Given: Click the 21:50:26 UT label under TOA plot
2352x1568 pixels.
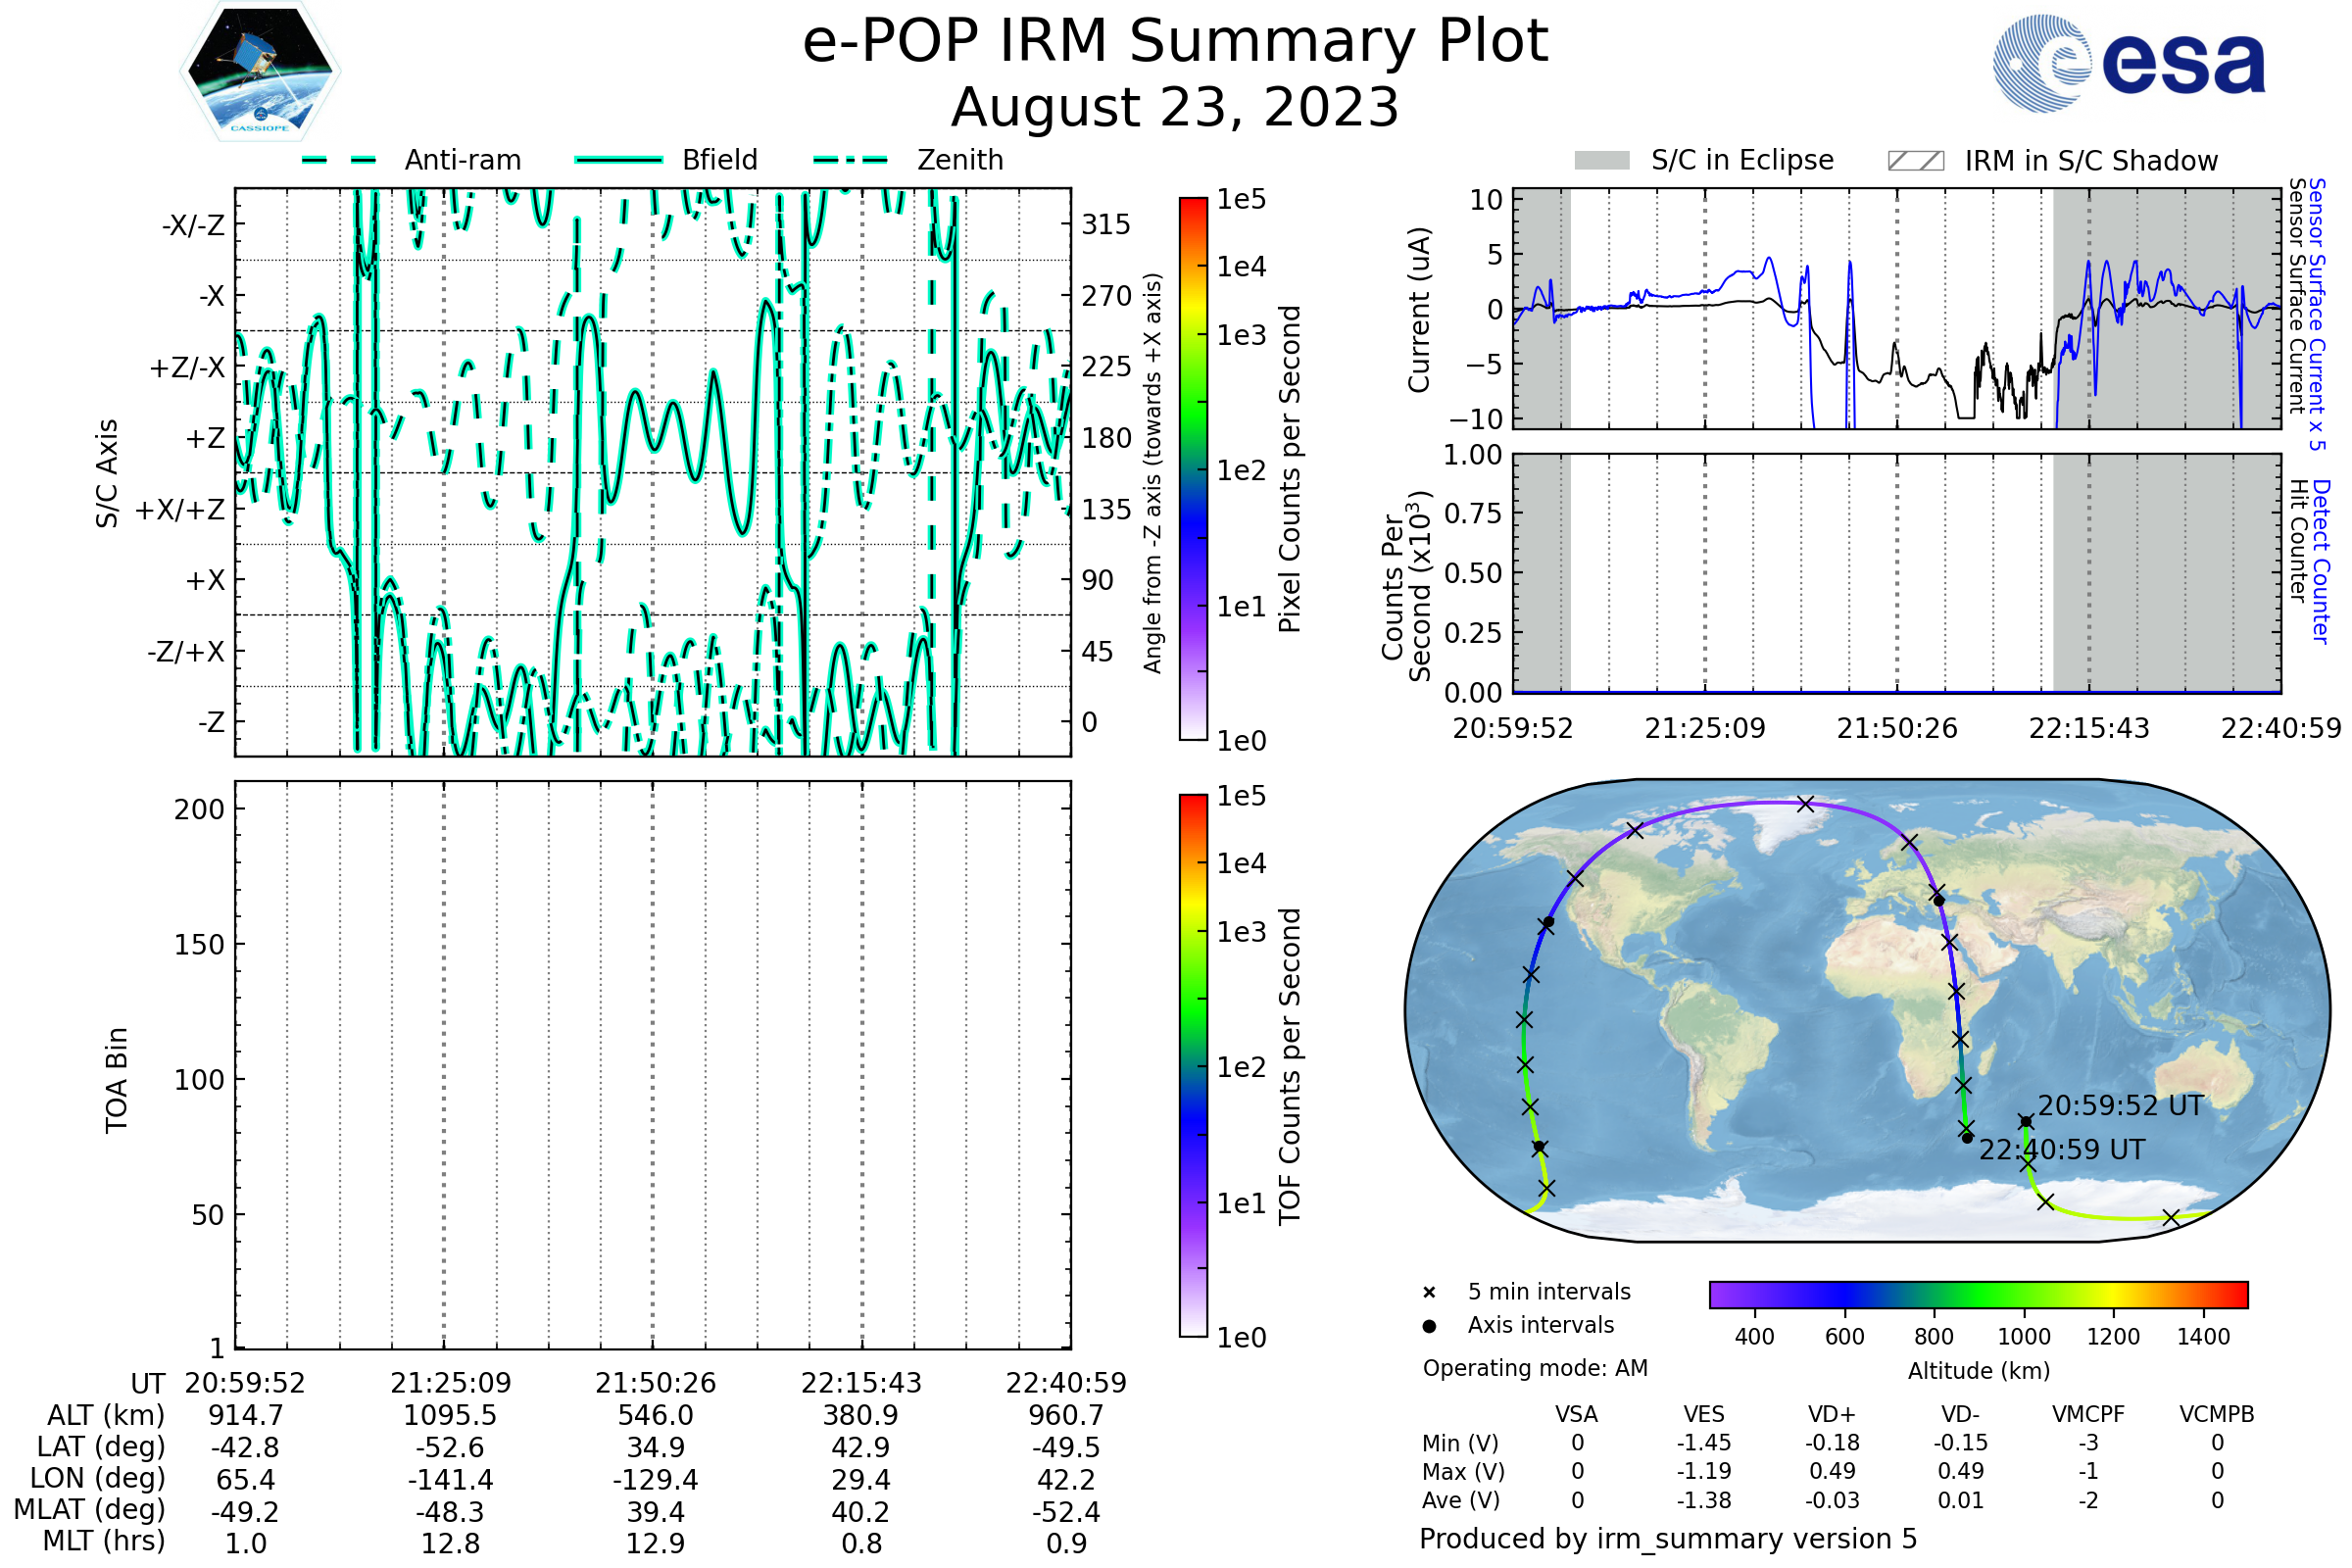Looking at the screenshot, I should pos(655,1383).
